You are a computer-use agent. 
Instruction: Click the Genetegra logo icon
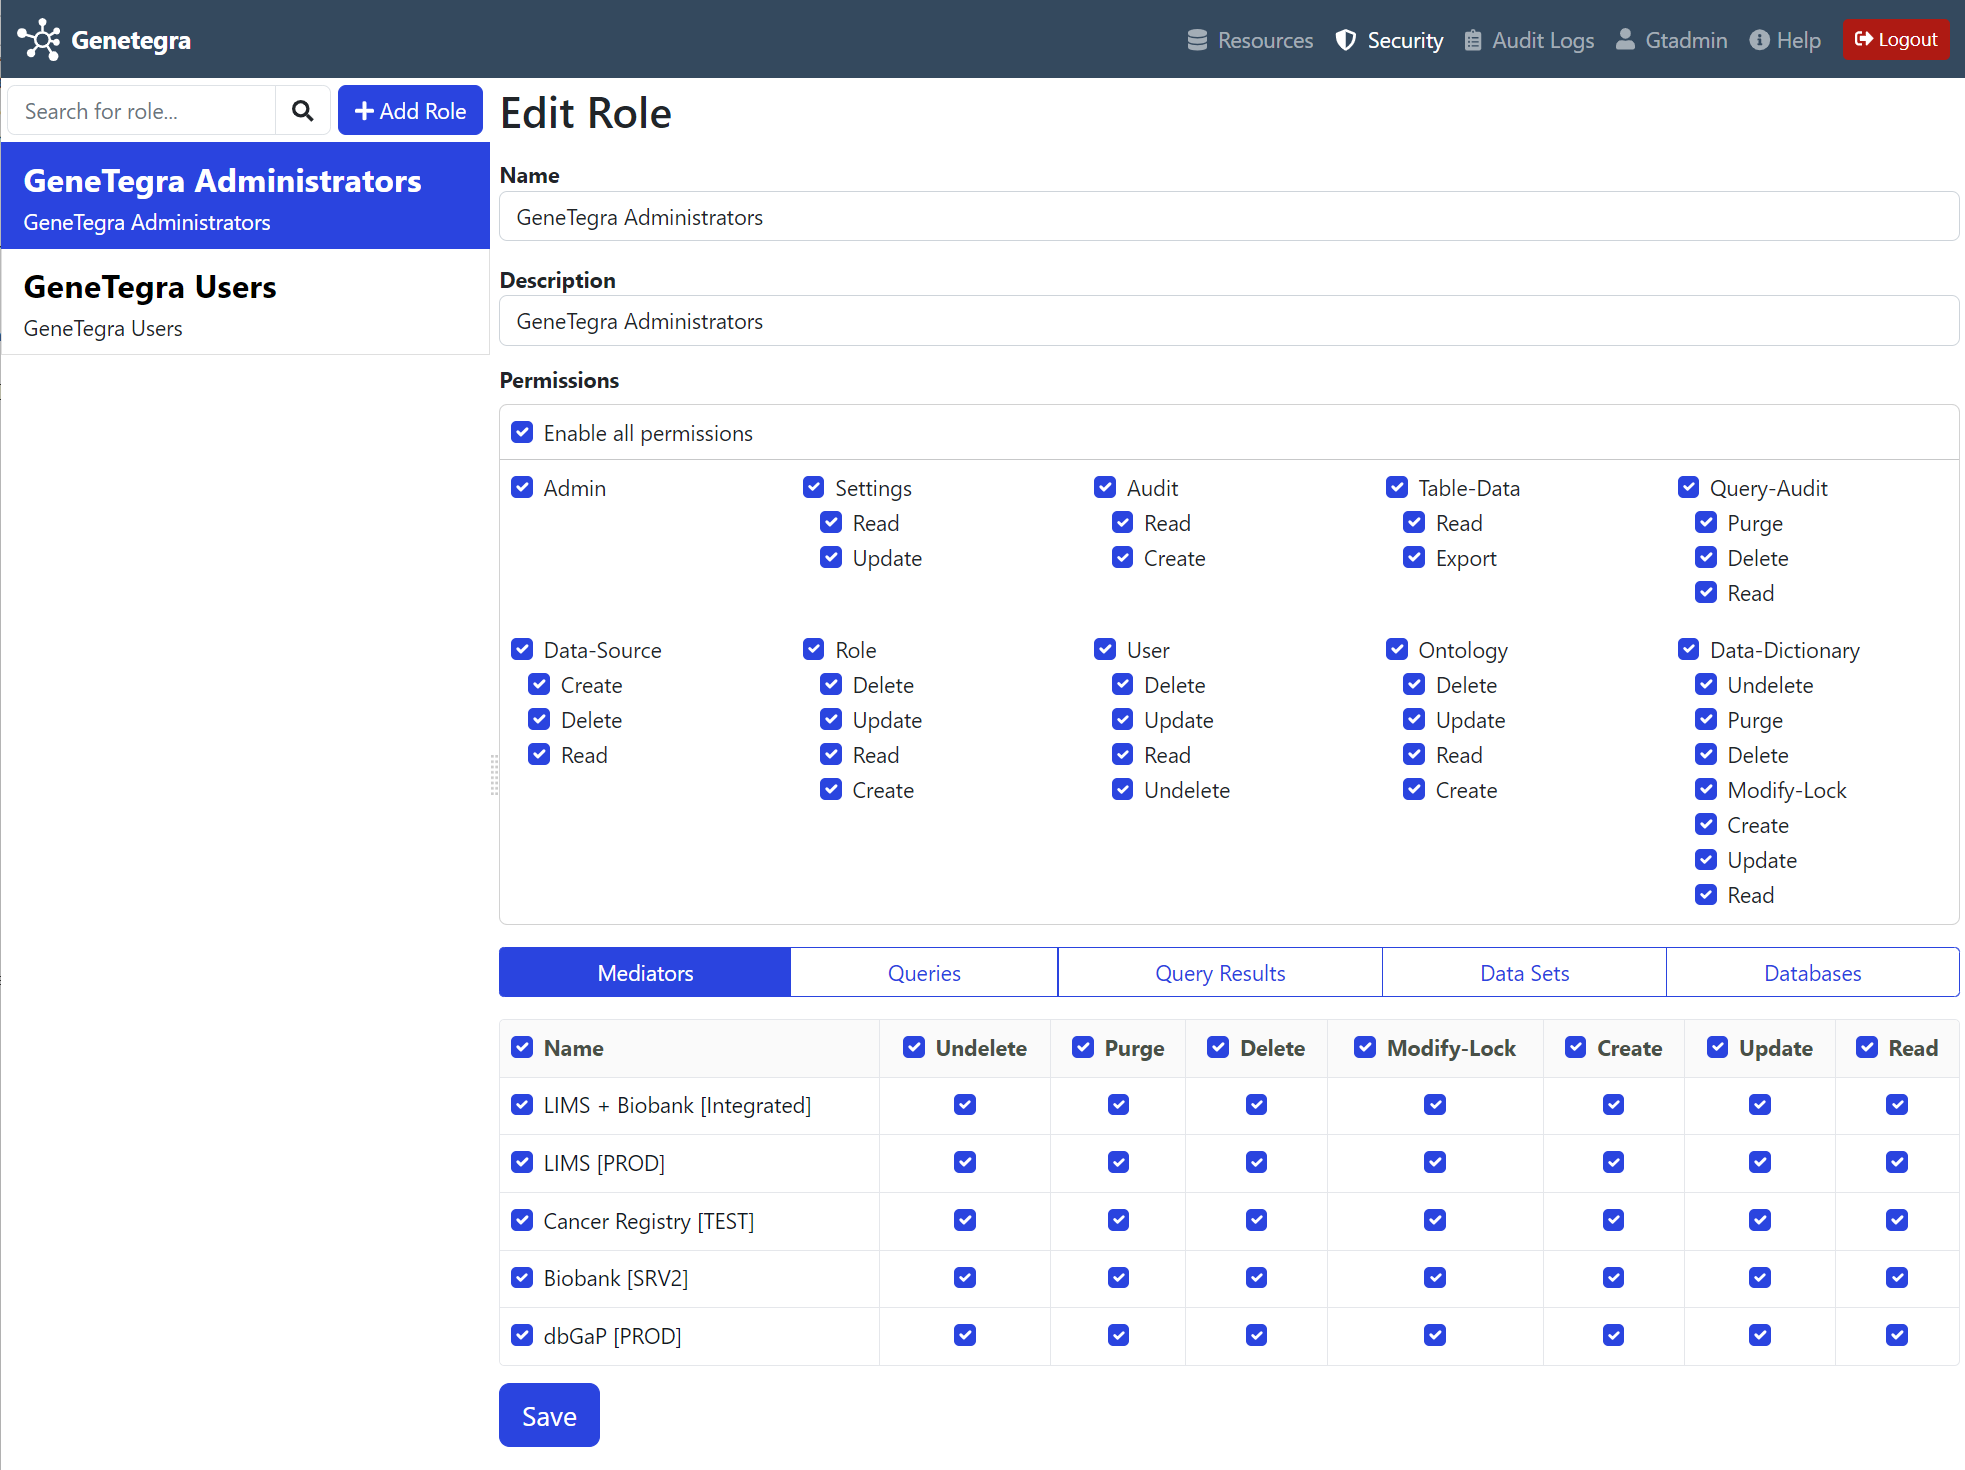click(38, 40)
